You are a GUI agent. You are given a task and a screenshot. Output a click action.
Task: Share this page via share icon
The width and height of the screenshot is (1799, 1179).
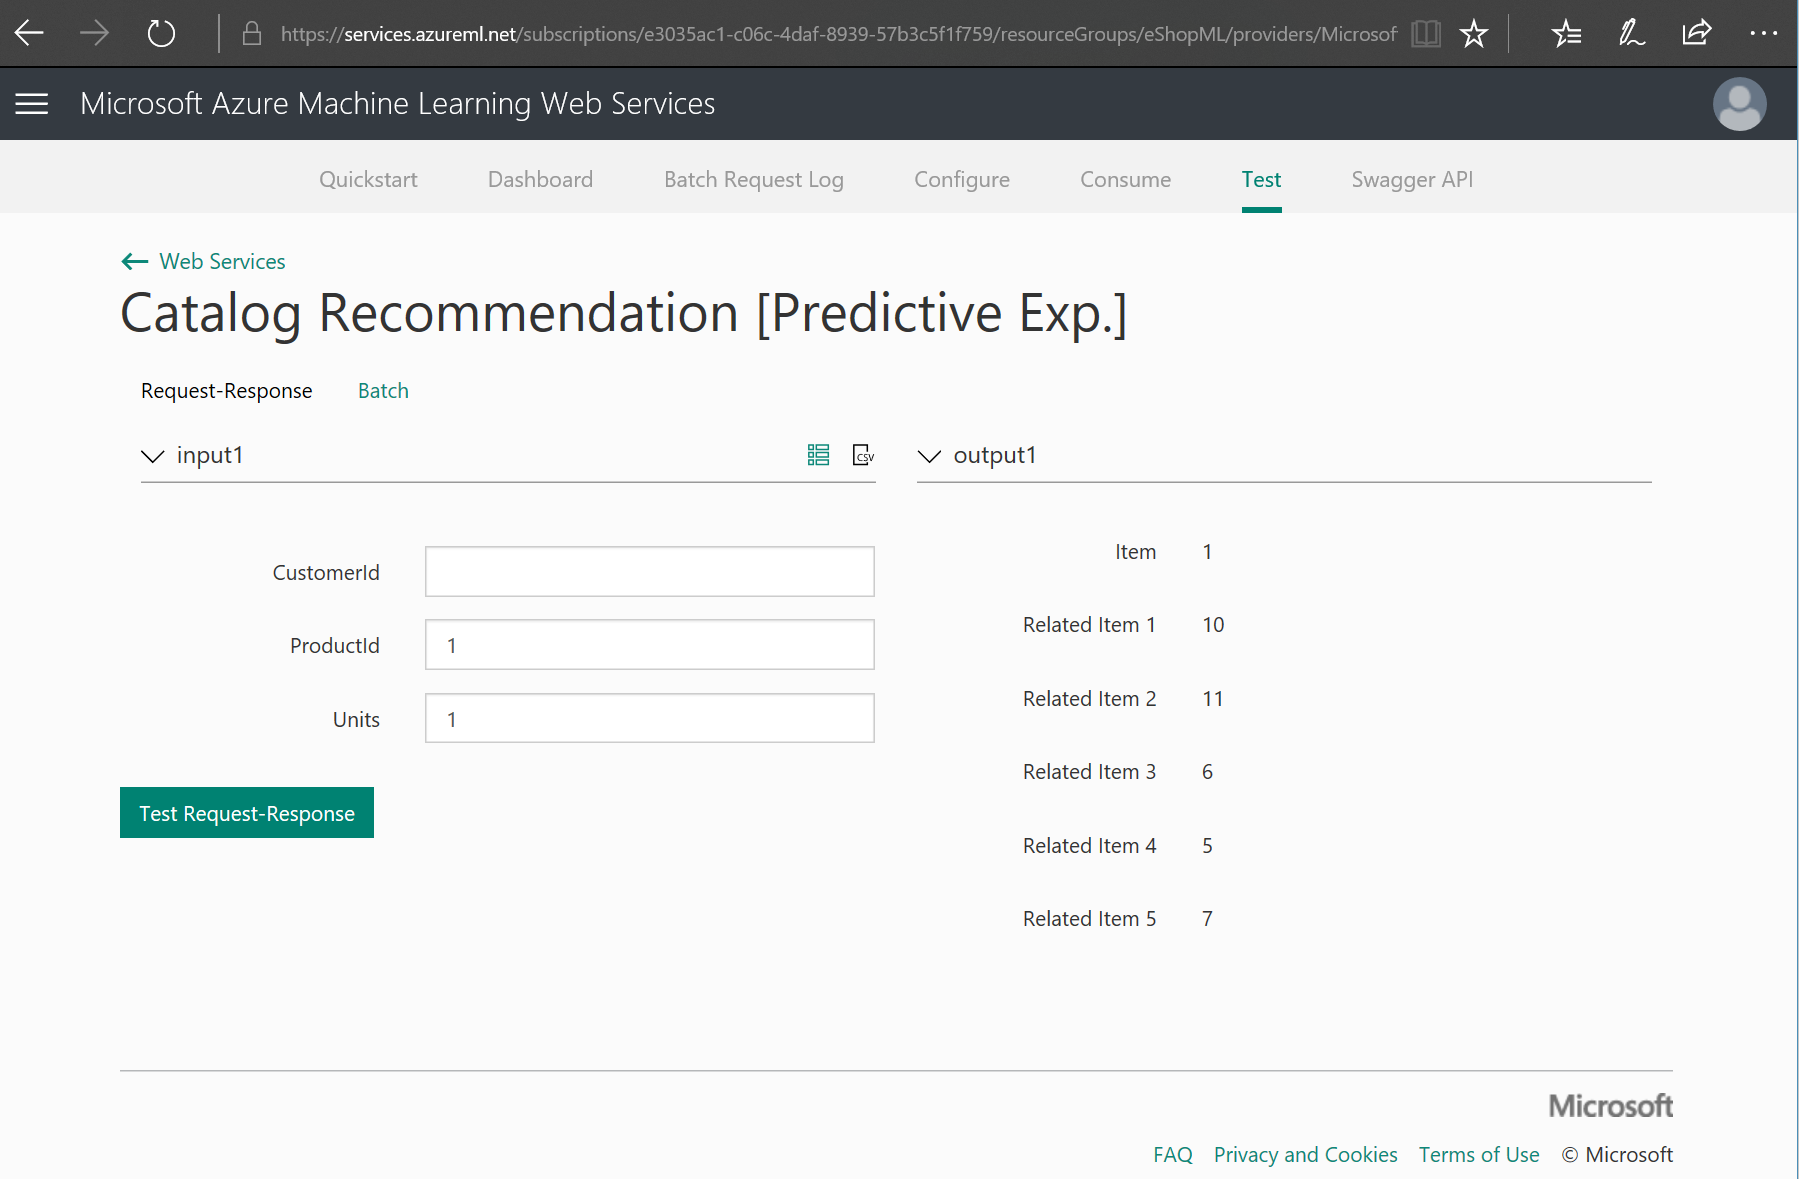[1697, 33]
